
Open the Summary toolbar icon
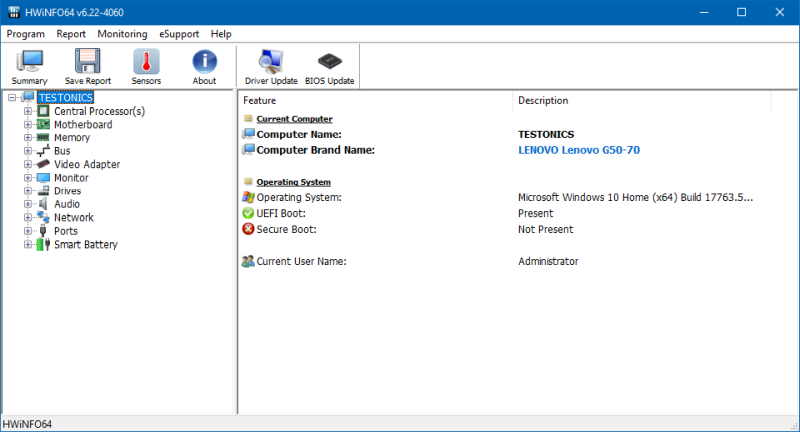pyautogui.click(x=29, y=66)
